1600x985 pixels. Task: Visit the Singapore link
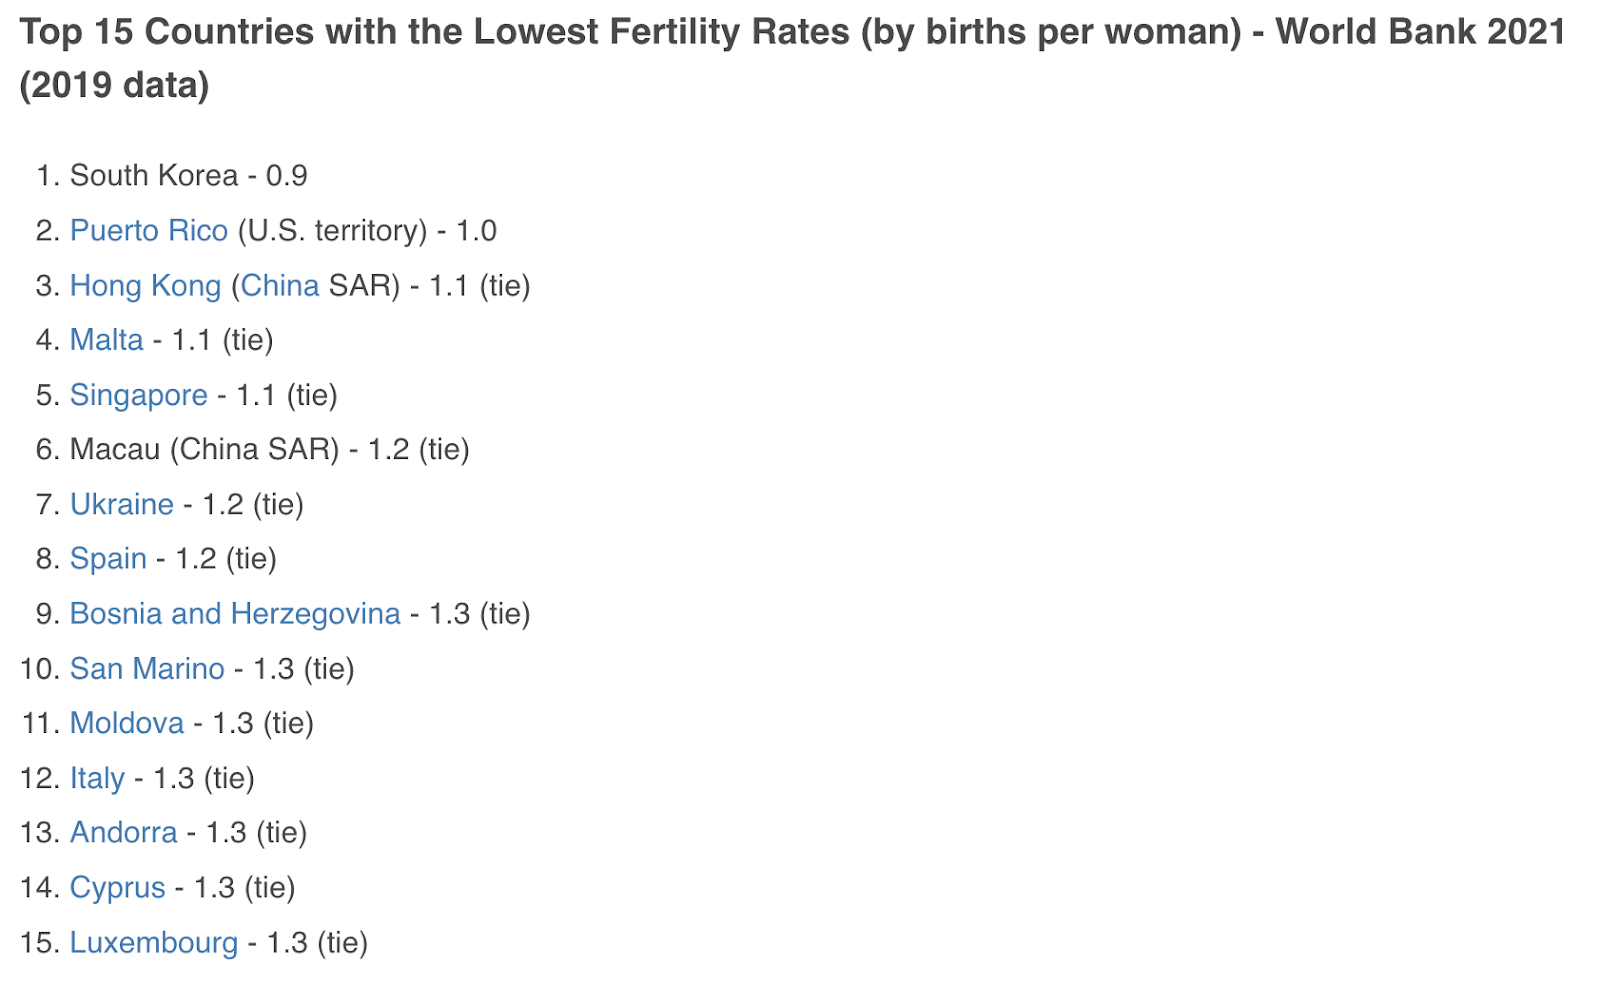[138, 395]
